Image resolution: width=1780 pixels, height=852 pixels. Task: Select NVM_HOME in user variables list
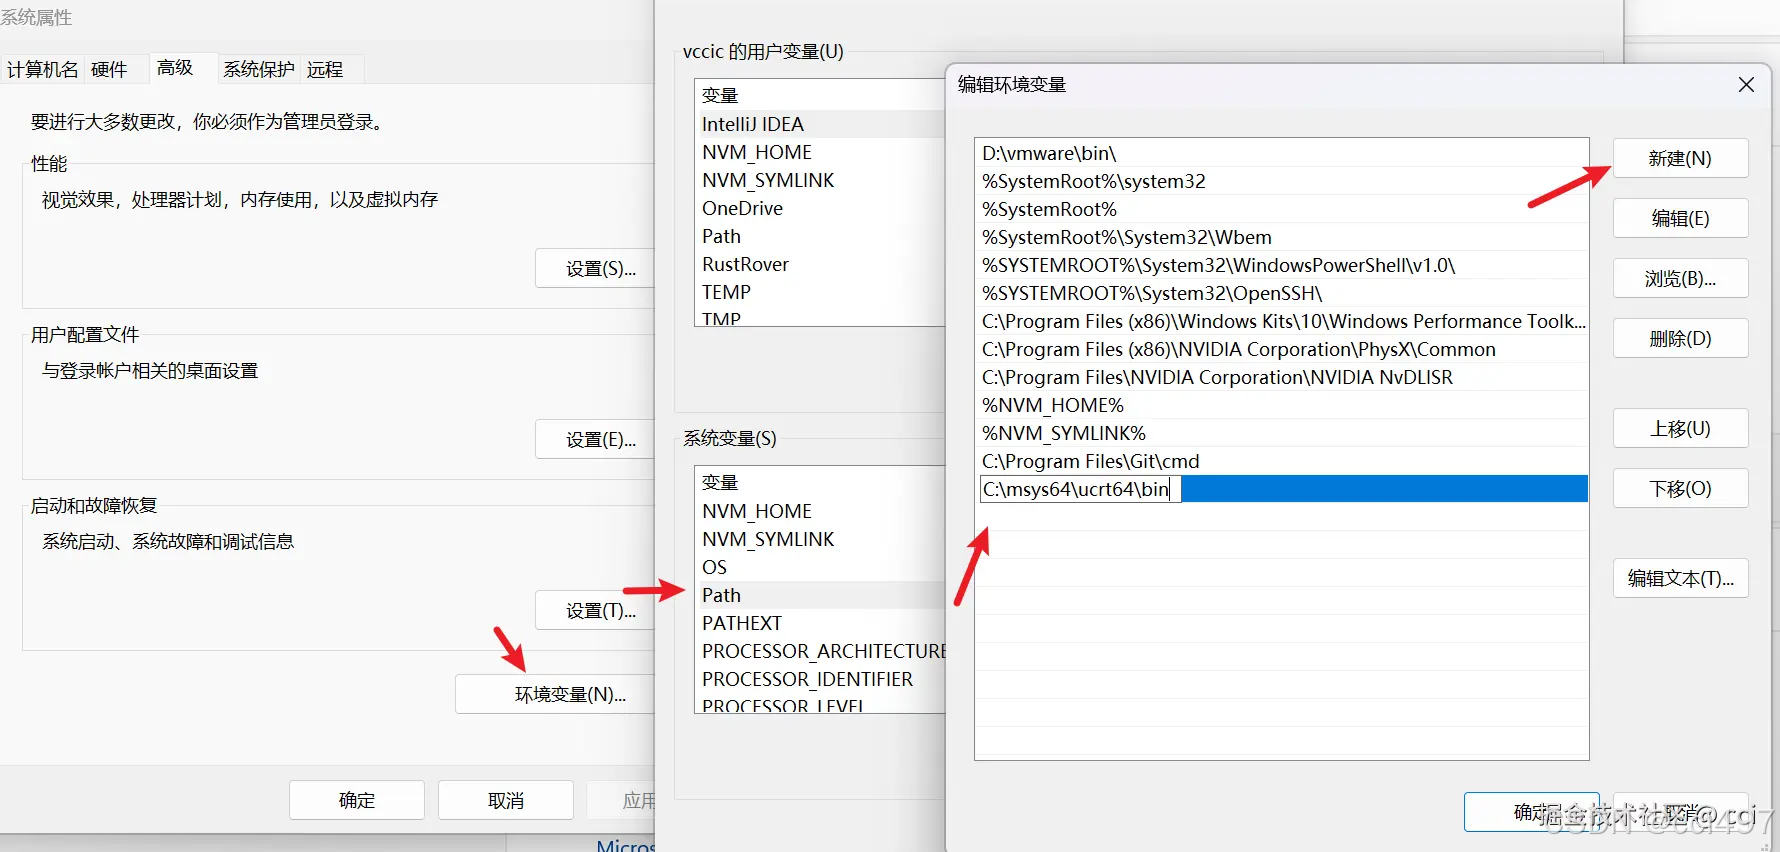(820, 152)
